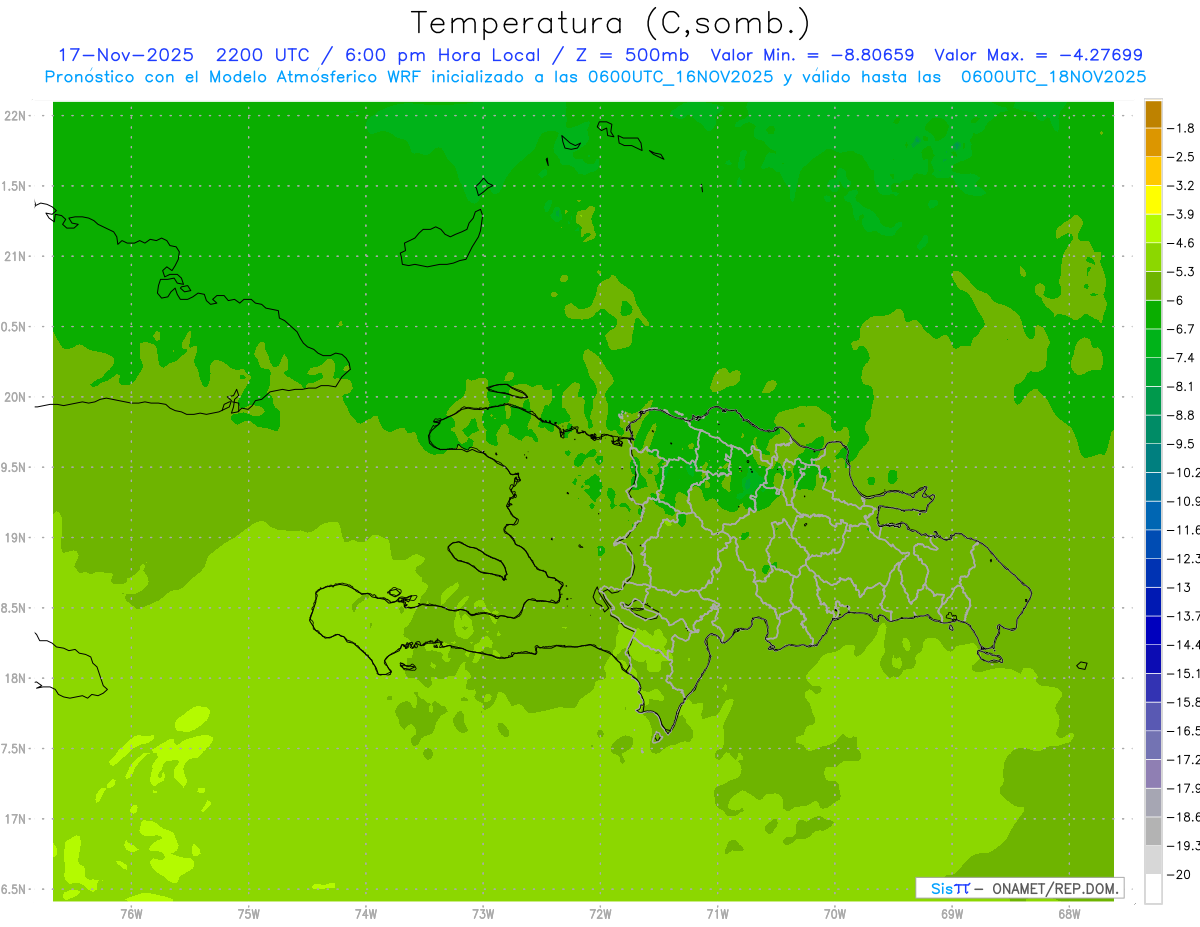The width and height of the screenshot is (1200, 927).
Task: Click the '76W' longitude axis label
Action: (131, 914)
